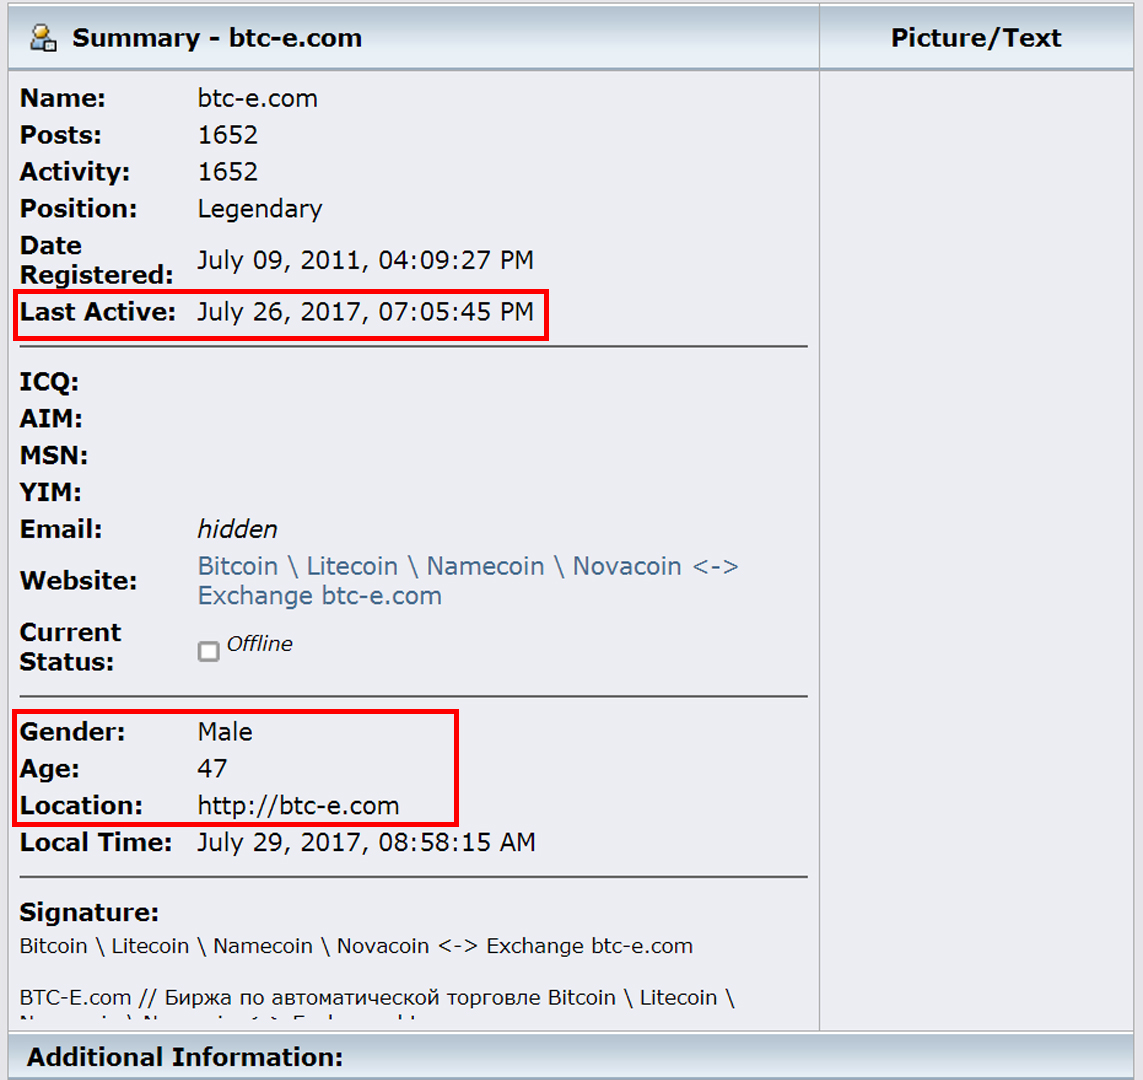1143x1080 pixels.
Task: Click the signature line ending Exchange btc-e.com
Action: 356,946
